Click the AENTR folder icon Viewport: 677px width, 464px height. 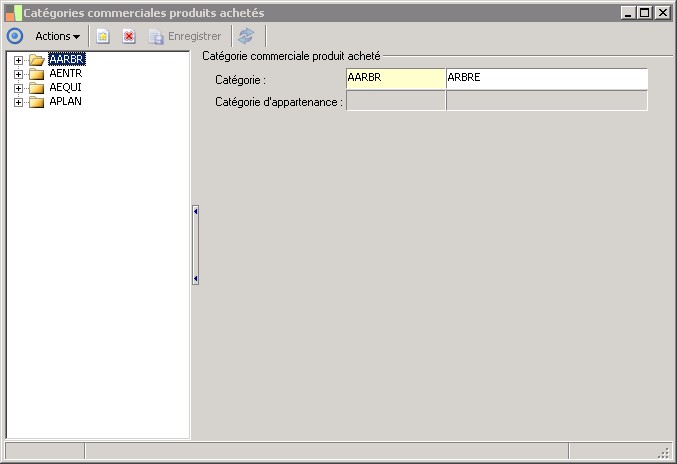pyautogui.click(x=37, y=74)
